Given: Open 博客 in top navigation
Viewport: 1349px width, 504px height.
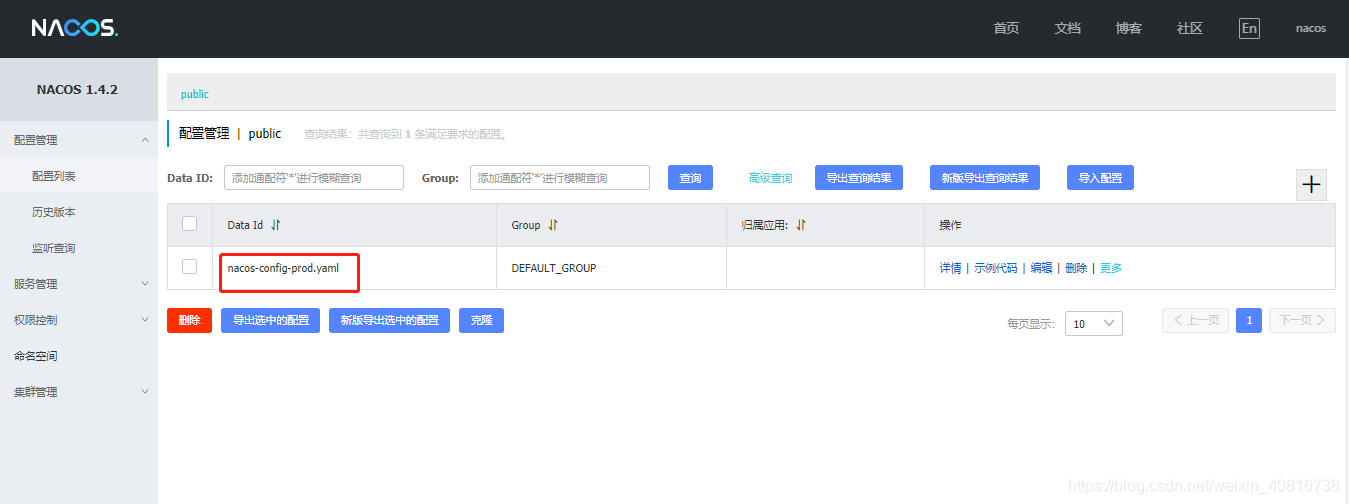Looking at the screenshot, I should [x=1129, y=28].
